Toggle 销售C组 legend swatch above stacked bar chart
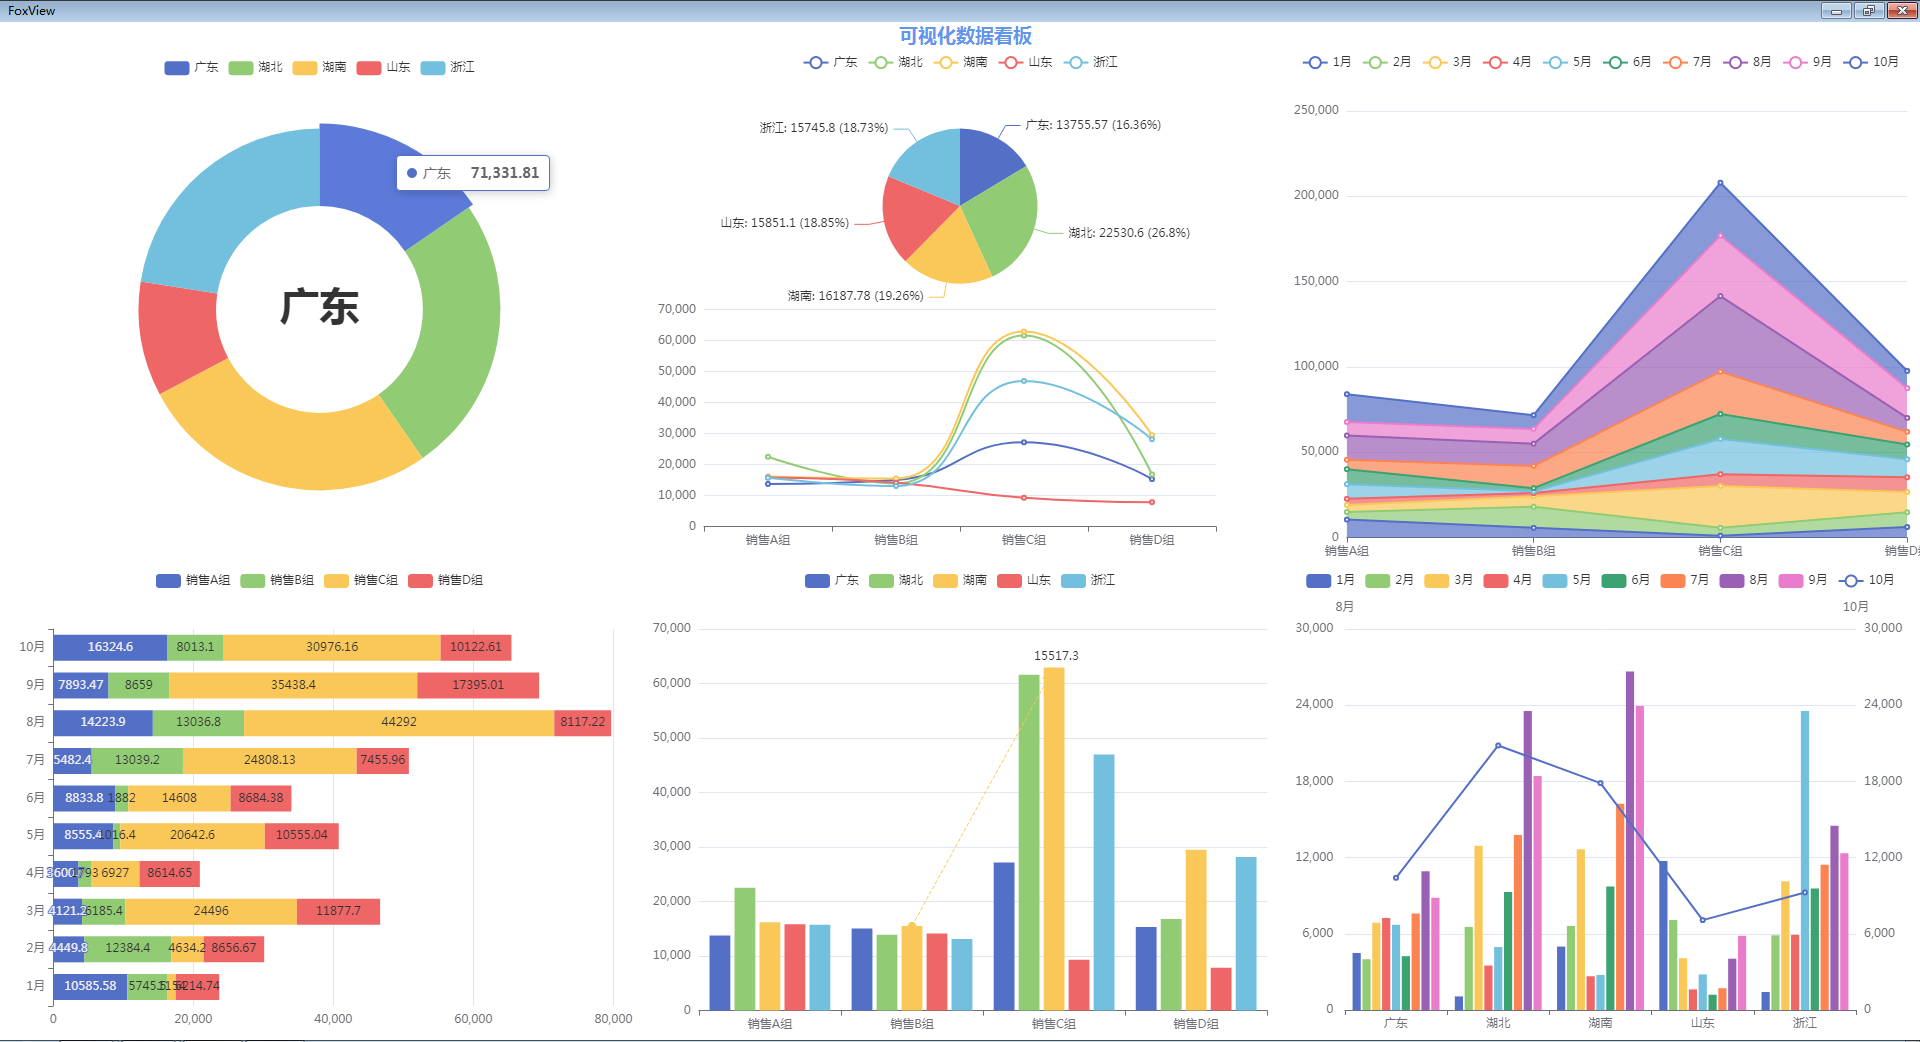 click(x=337, y=581)
